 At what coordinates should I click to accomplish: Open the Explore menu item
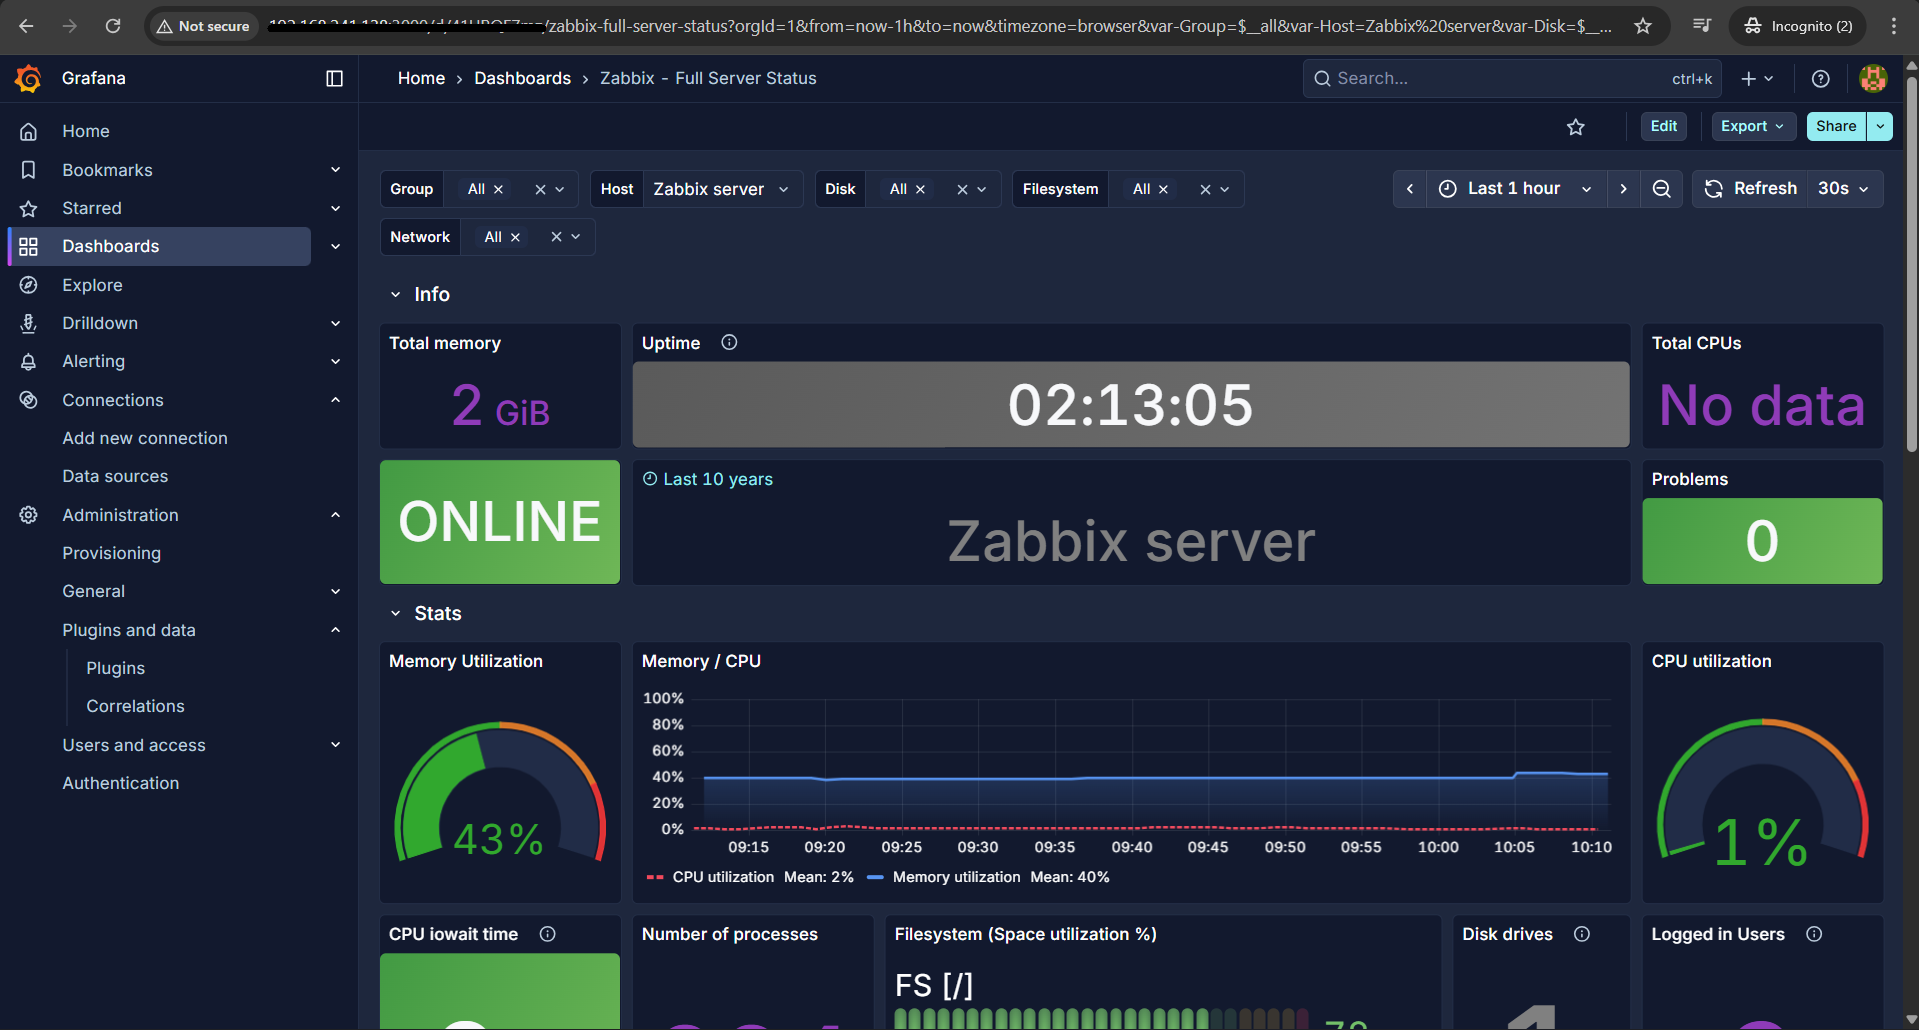click(92, 285)
